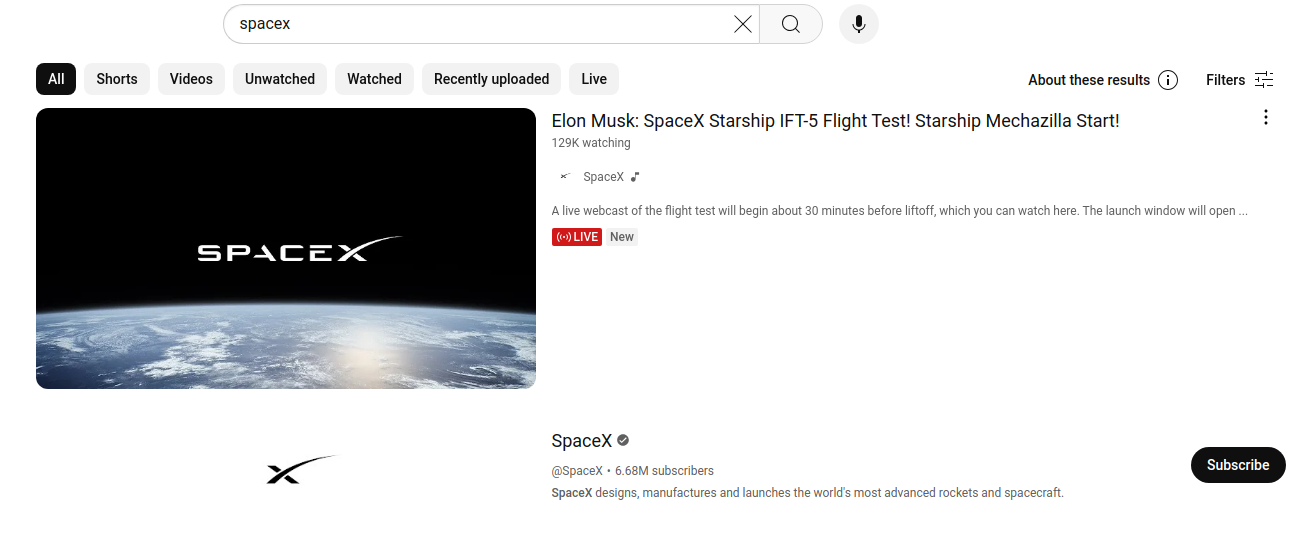Filter by Recently uploaded

tap(491, 79)
